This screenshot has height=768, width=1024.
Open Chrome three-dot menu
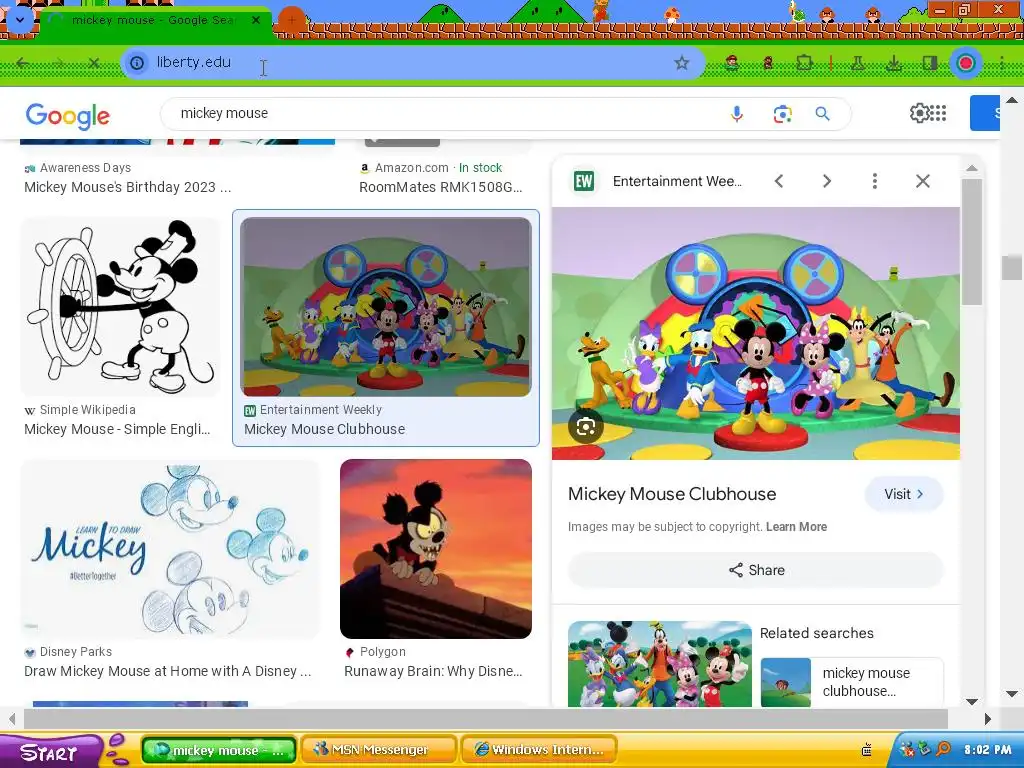[1001, 63]
